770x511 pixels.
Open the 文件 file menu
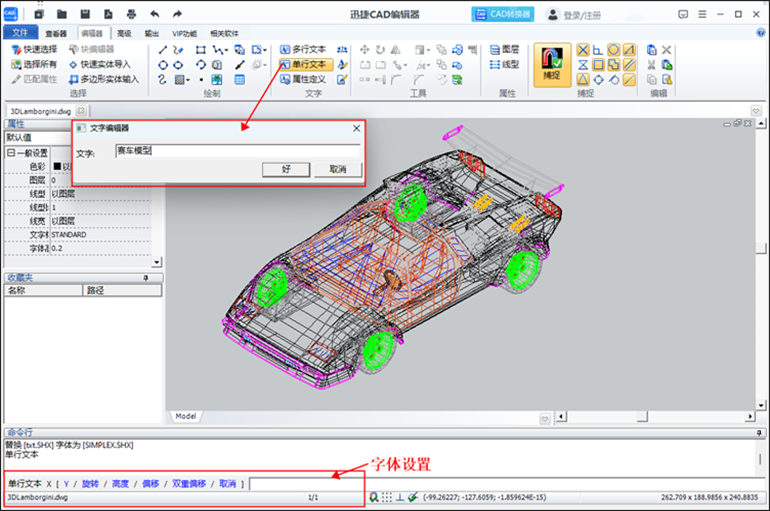20,32
